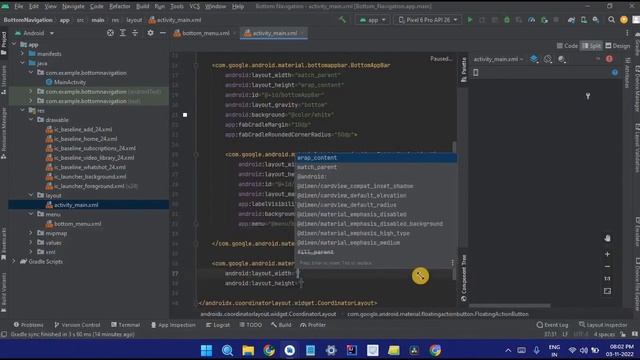Open the Terminal tool window

tap(125, 325)
